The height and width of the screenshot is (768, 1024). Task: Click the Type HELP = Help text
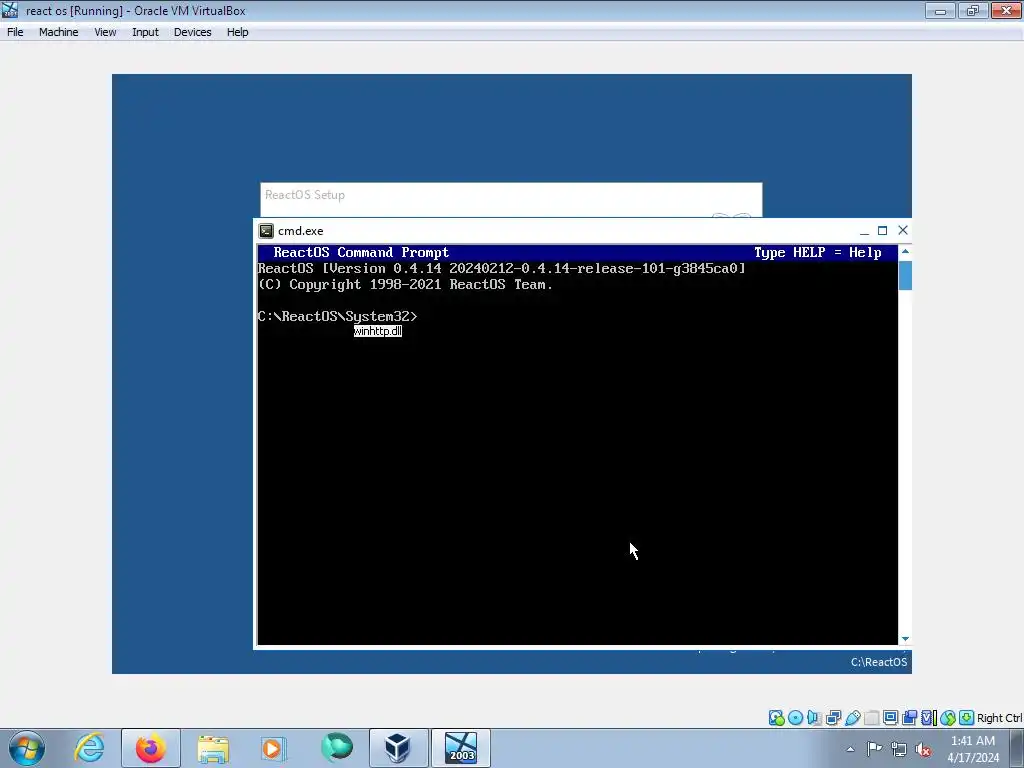[x=818, y=252]
